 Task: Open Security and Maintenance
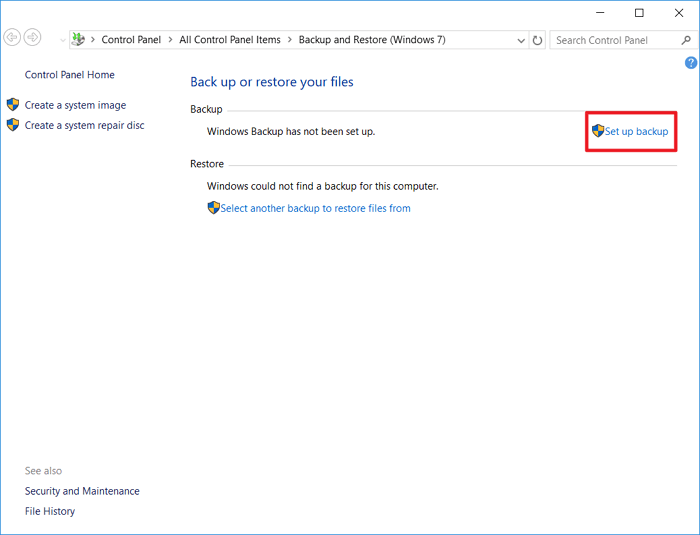[x=82, y=491]
